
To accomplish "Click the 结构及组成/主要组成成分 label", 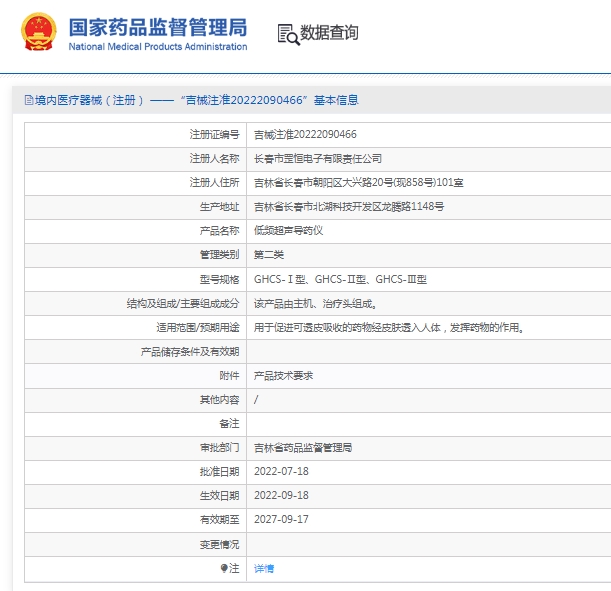I will pos(183,303).
